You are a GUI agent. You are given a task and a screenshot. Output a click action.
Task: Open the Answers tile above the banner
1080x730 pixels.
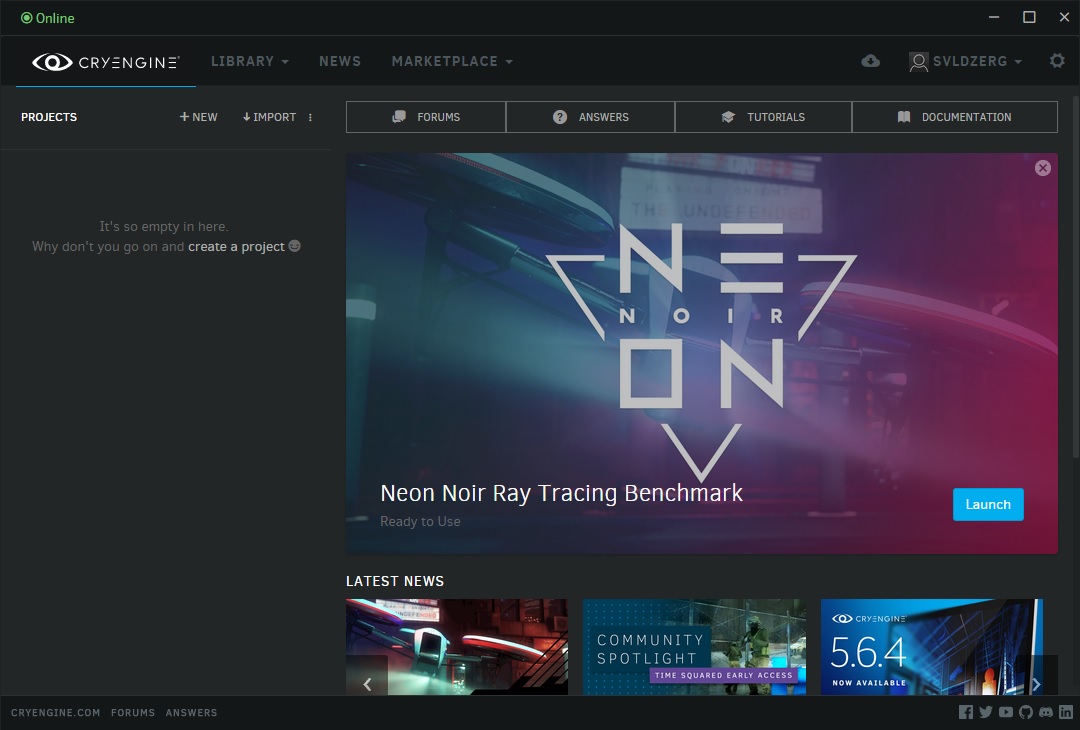coord(590,117)
